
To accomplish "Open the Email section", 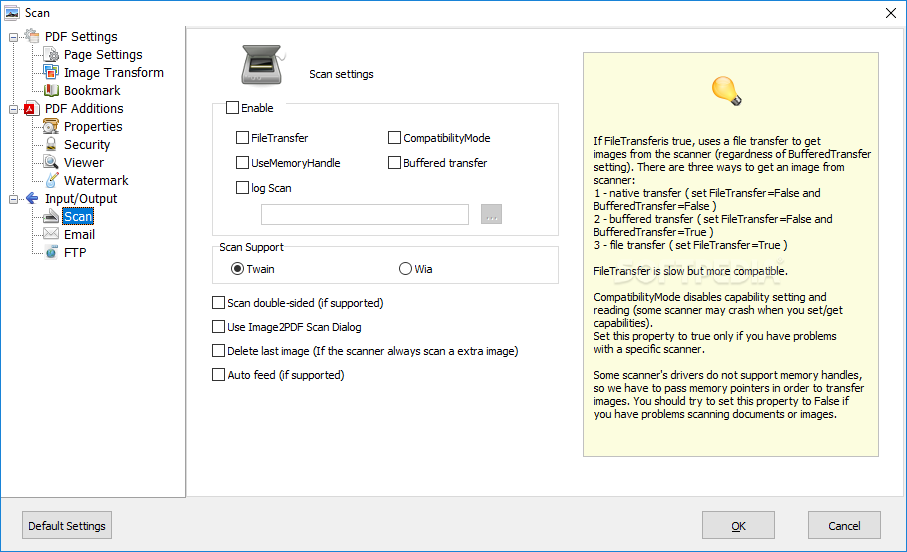I will point(79,234).
